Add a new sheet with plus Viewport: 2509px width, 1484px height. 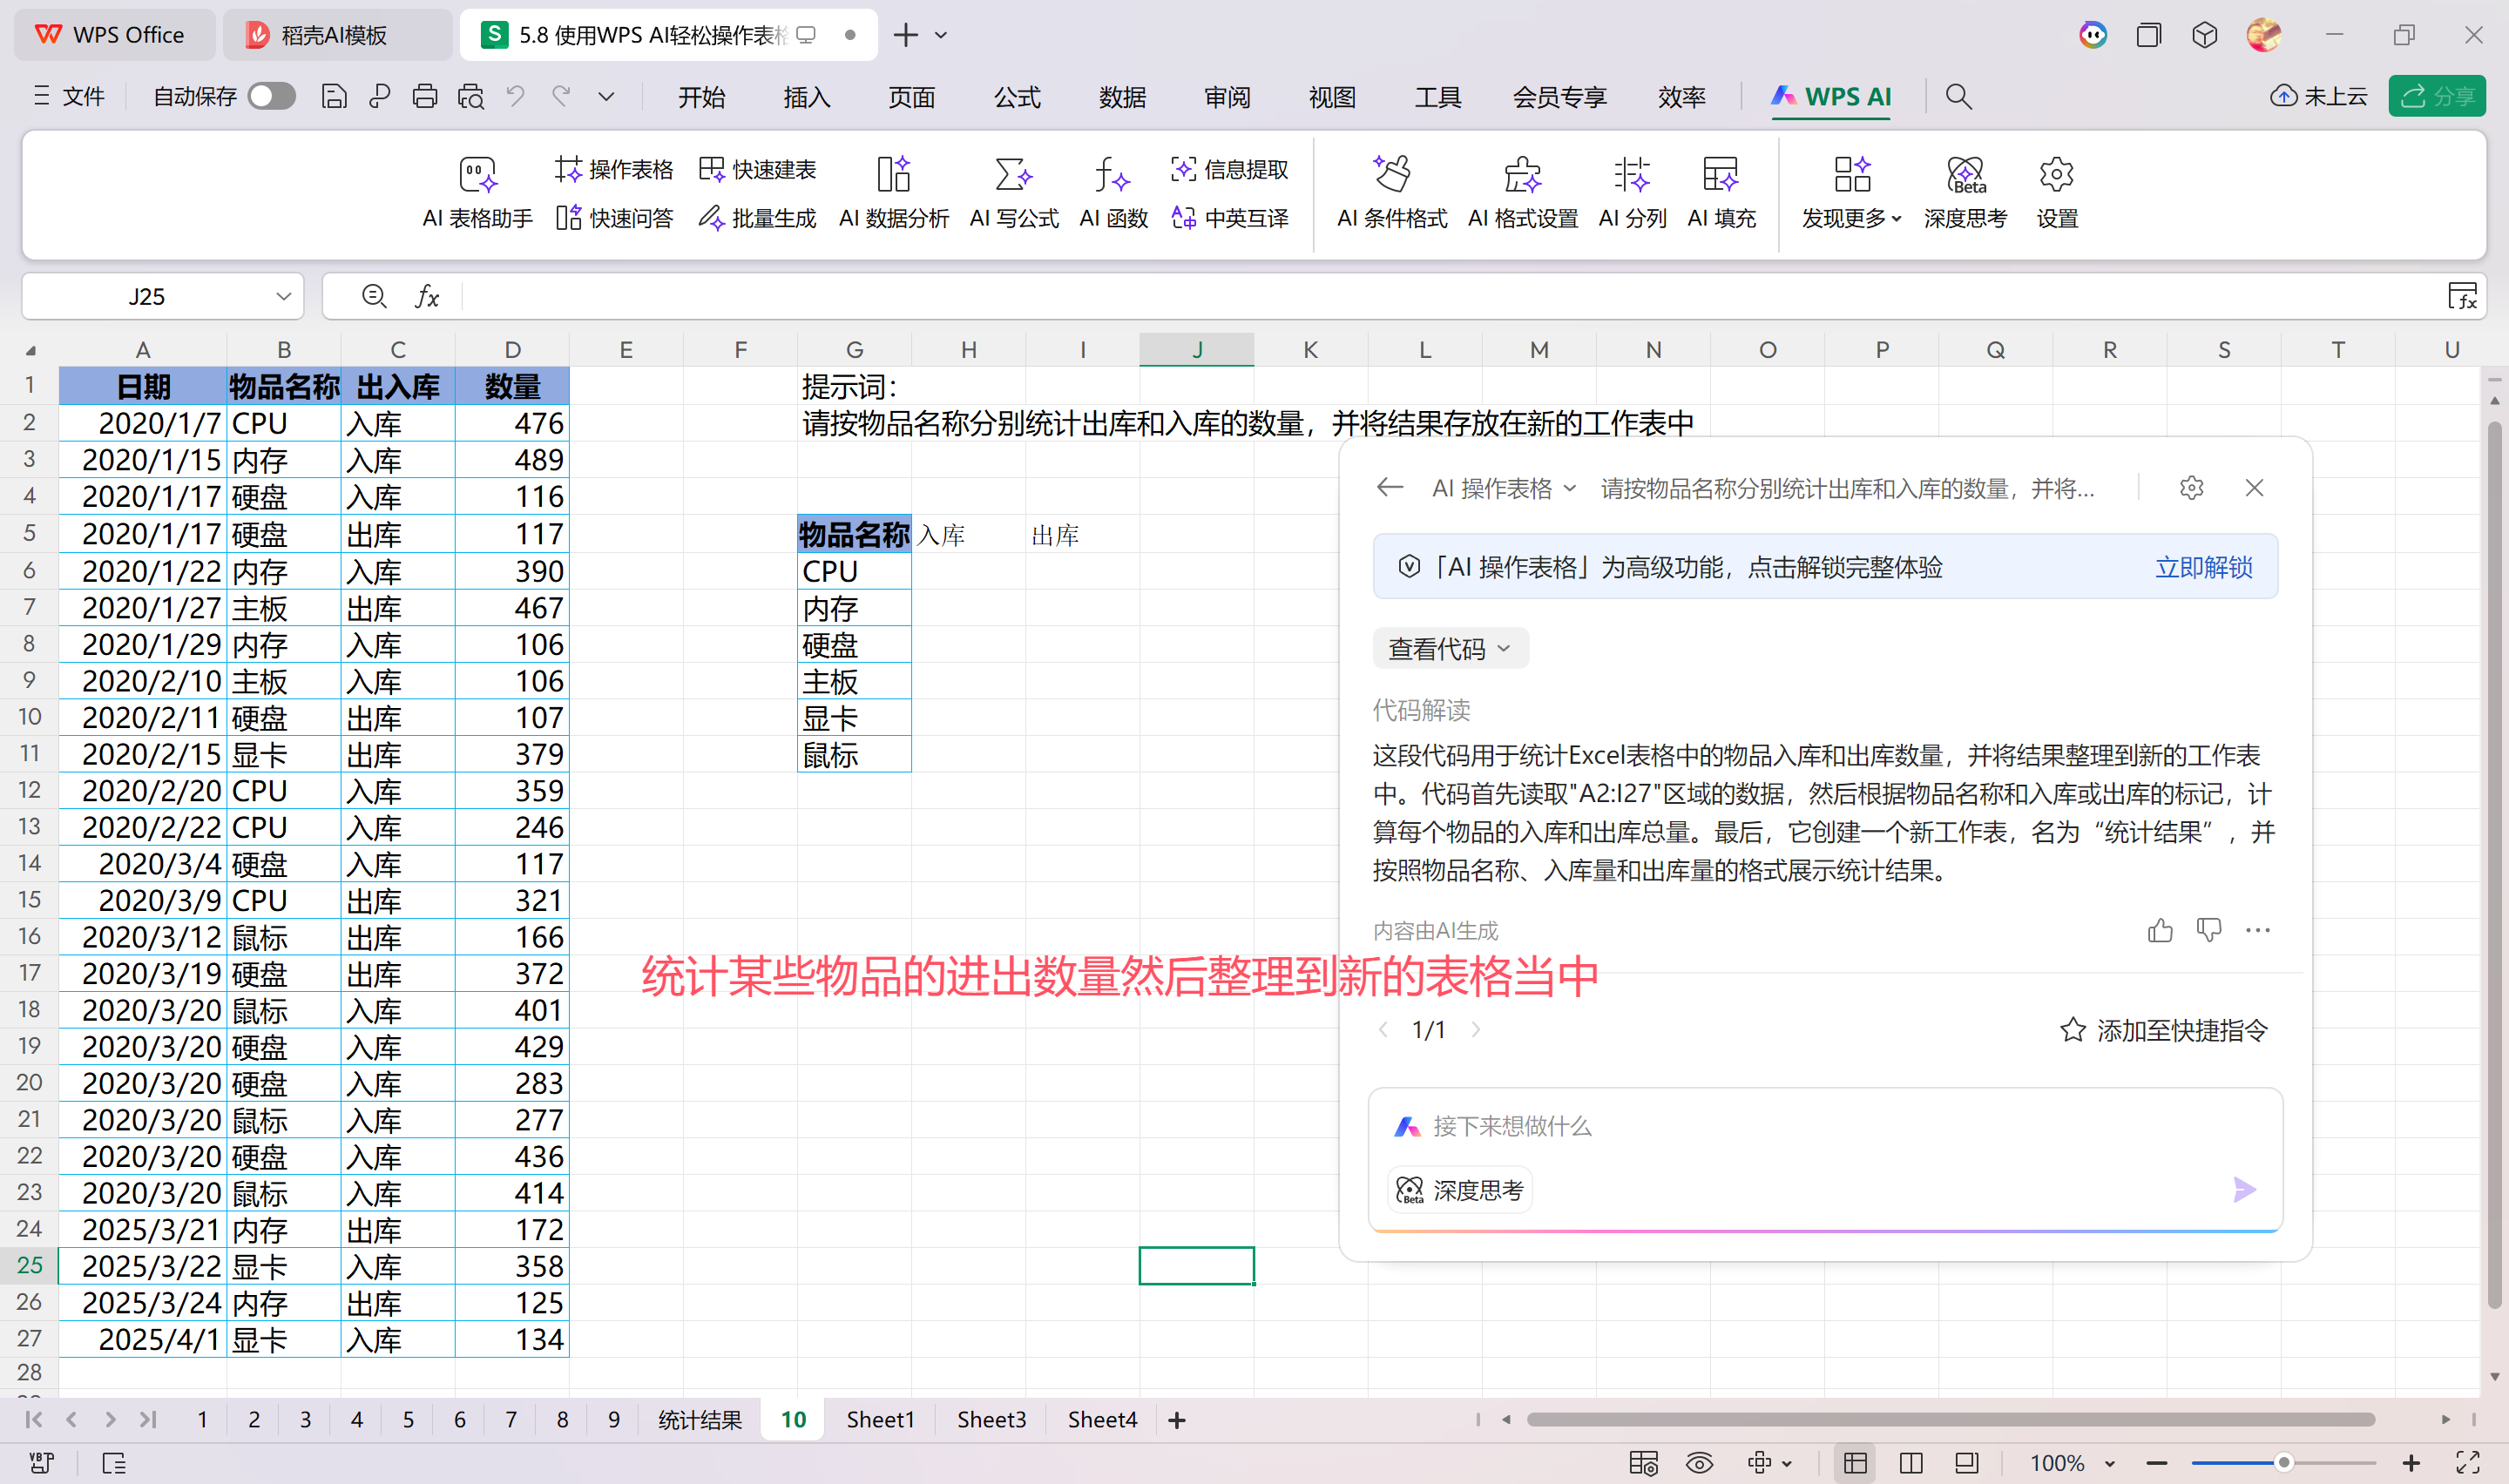tap(1177, 1420)
